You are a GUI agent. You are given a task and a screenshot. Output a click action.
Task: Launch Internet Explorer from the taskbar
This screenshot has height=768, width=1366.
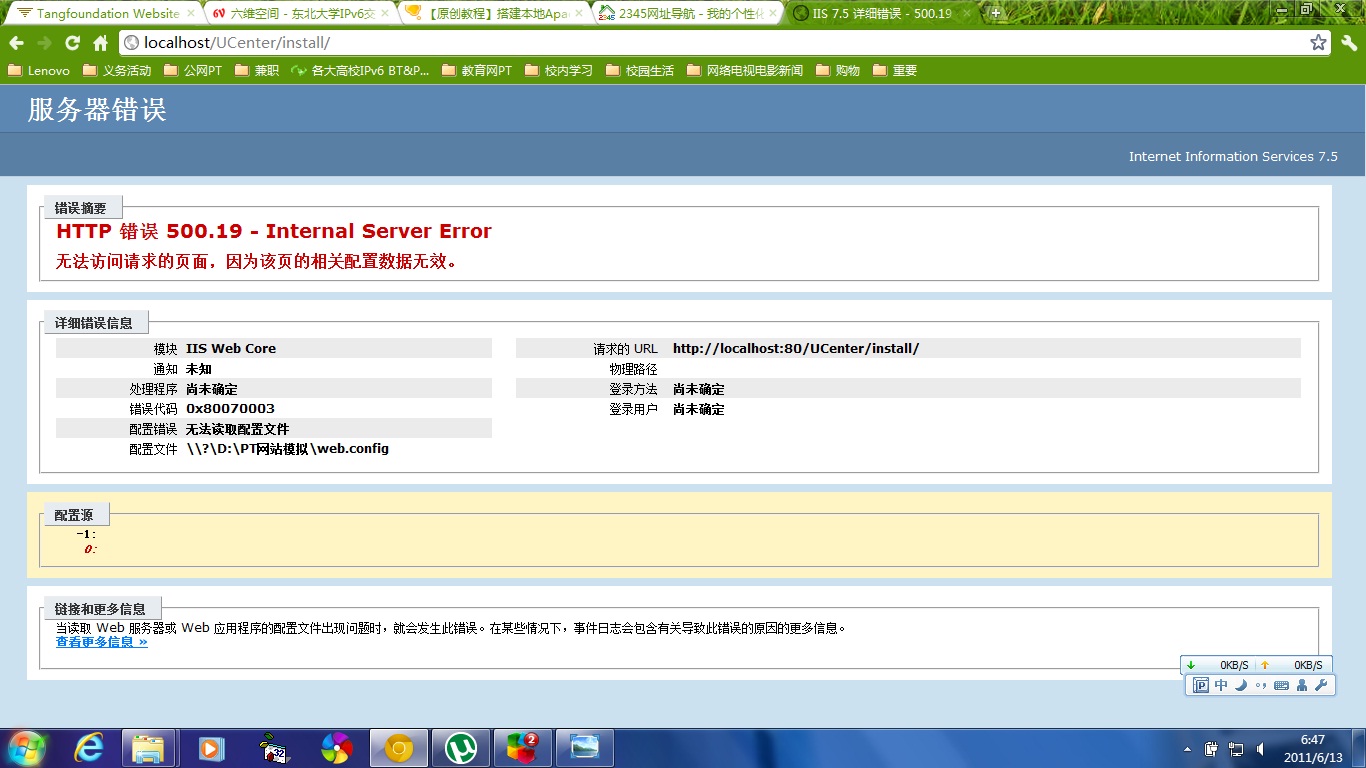(90, 748)
